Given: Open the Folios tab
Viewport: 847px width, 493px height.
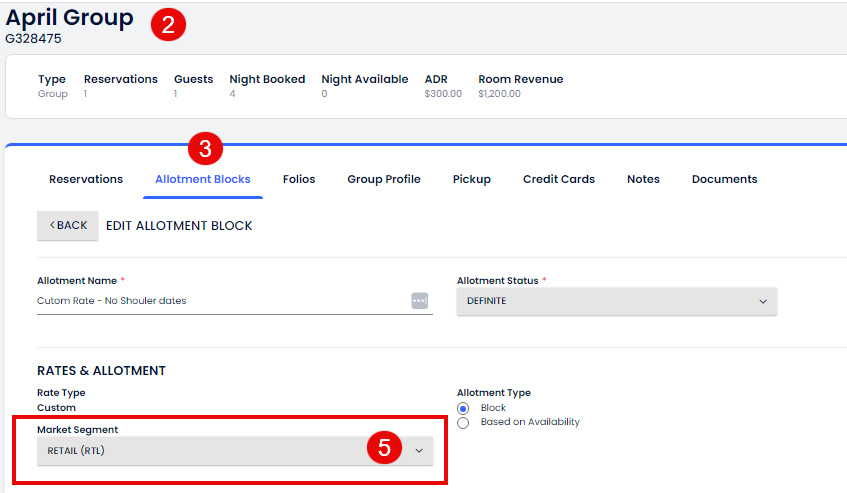Looking at the screenshot, I should tap(299, 179).
